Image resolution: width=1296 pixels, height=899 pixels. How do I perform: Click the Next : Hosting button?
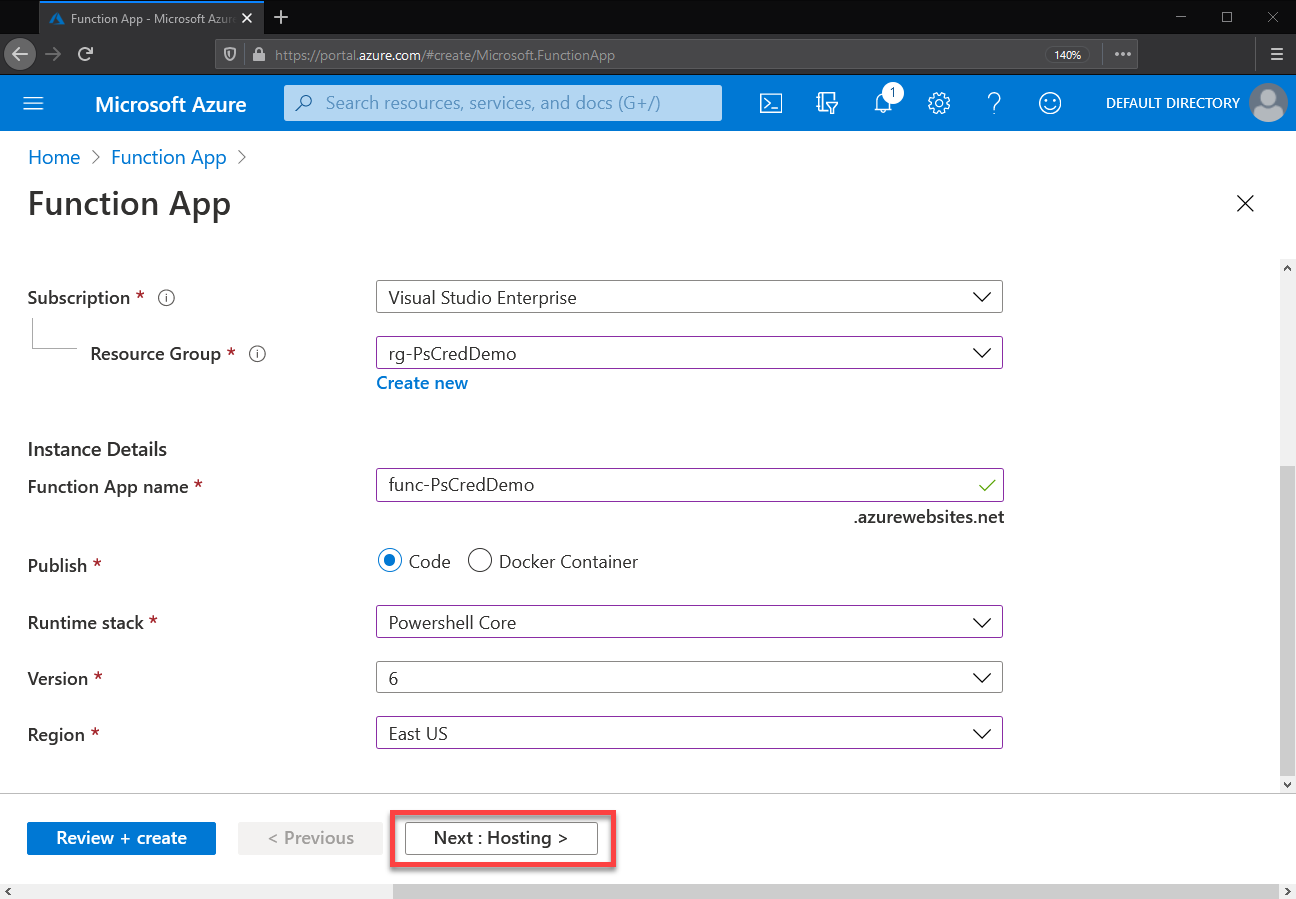[x=501, y=838]
